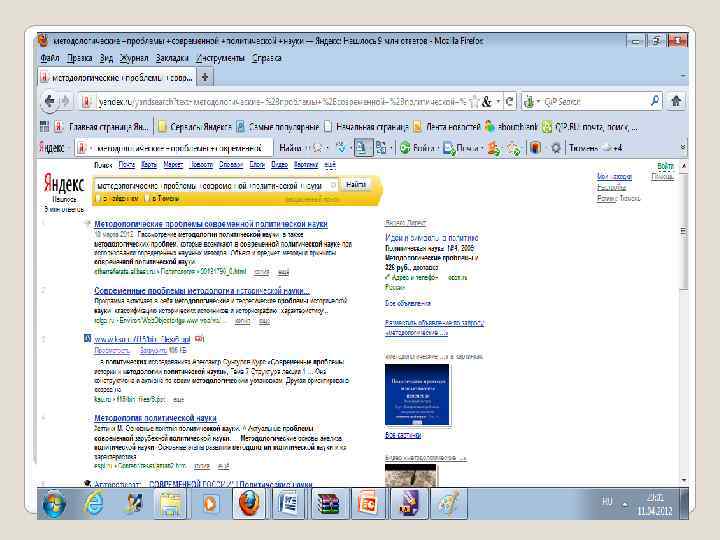Screen dimensions: 720x540
Task: Open the Инструменты menu
Action: 220,58
